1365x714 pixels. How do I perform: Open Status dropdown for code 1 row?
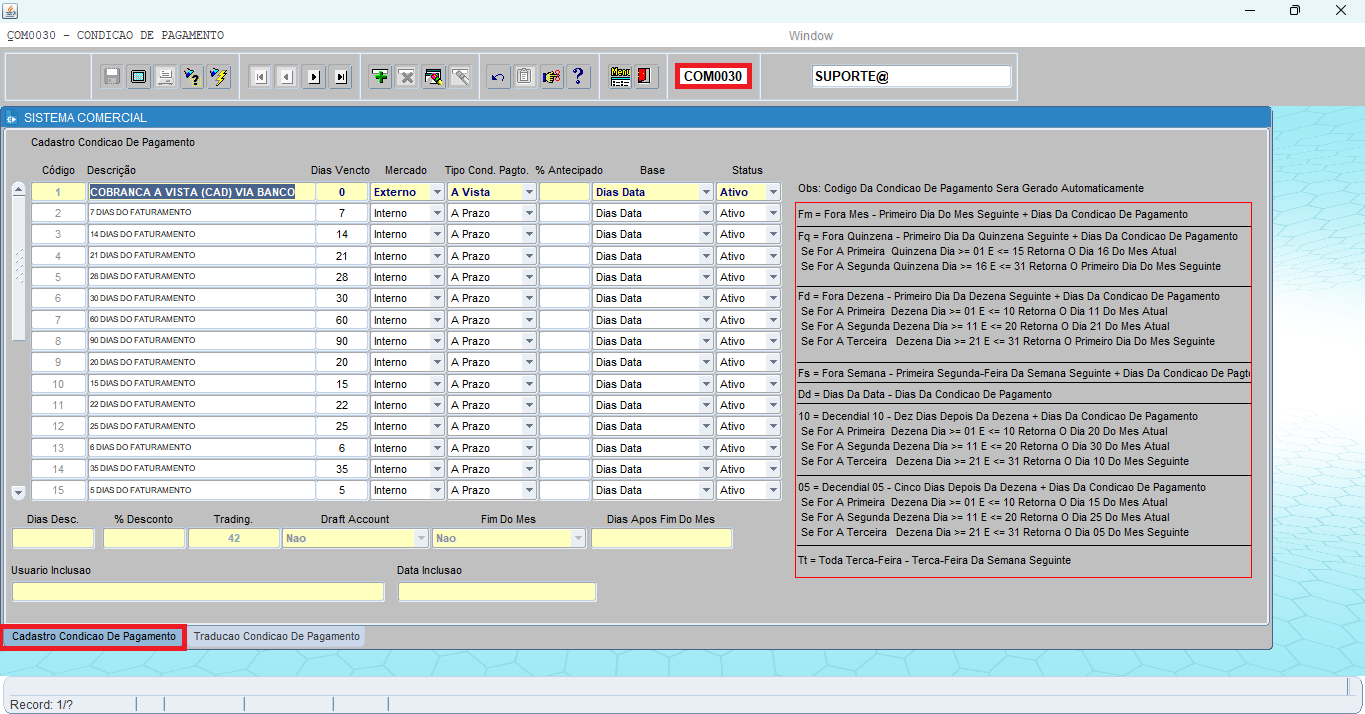pyautogui.click(x=773, y=192)
